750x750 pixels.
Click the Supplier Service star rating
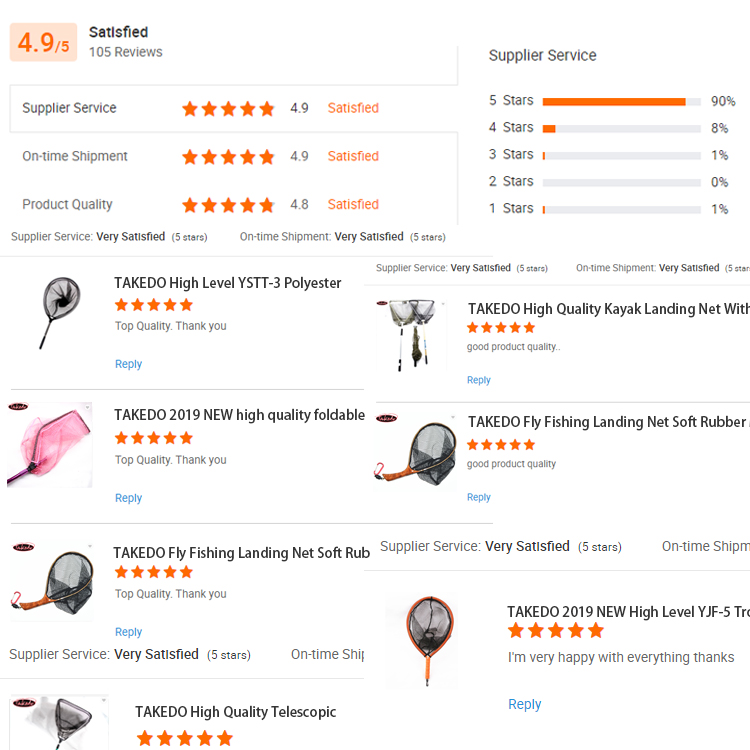click(228, 109)
